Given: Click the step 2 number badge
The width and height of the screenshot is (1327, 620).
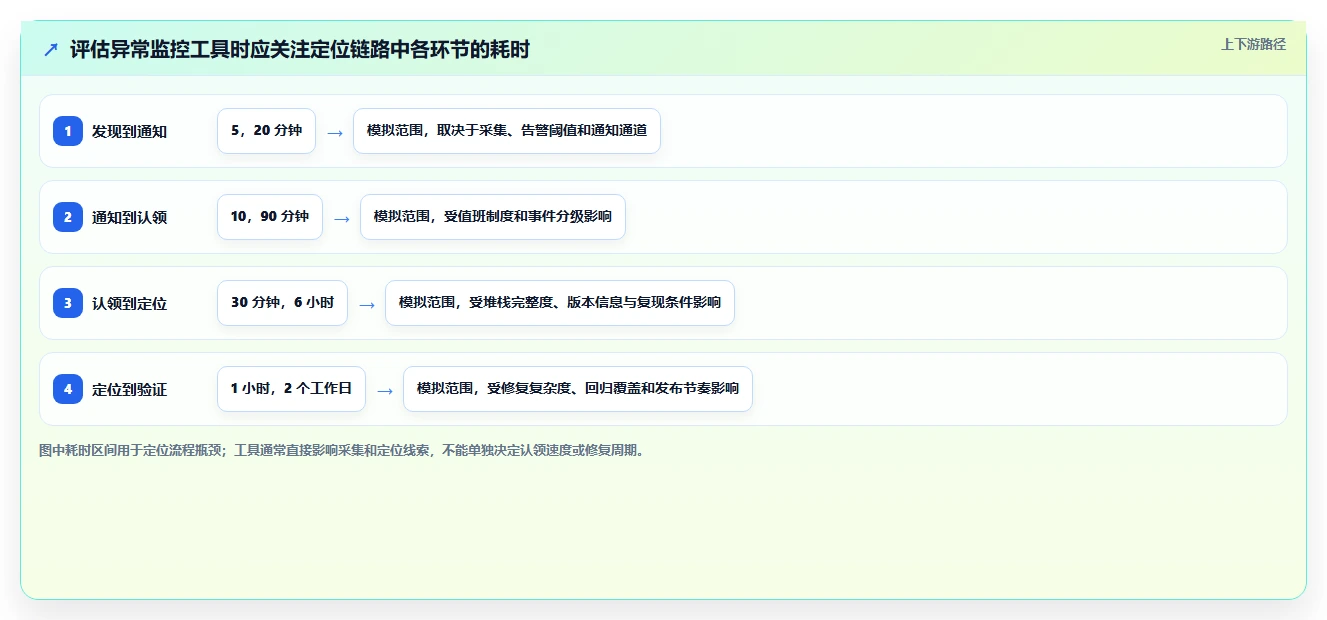Looking at the screenshot, I should (x=68, y=217).
